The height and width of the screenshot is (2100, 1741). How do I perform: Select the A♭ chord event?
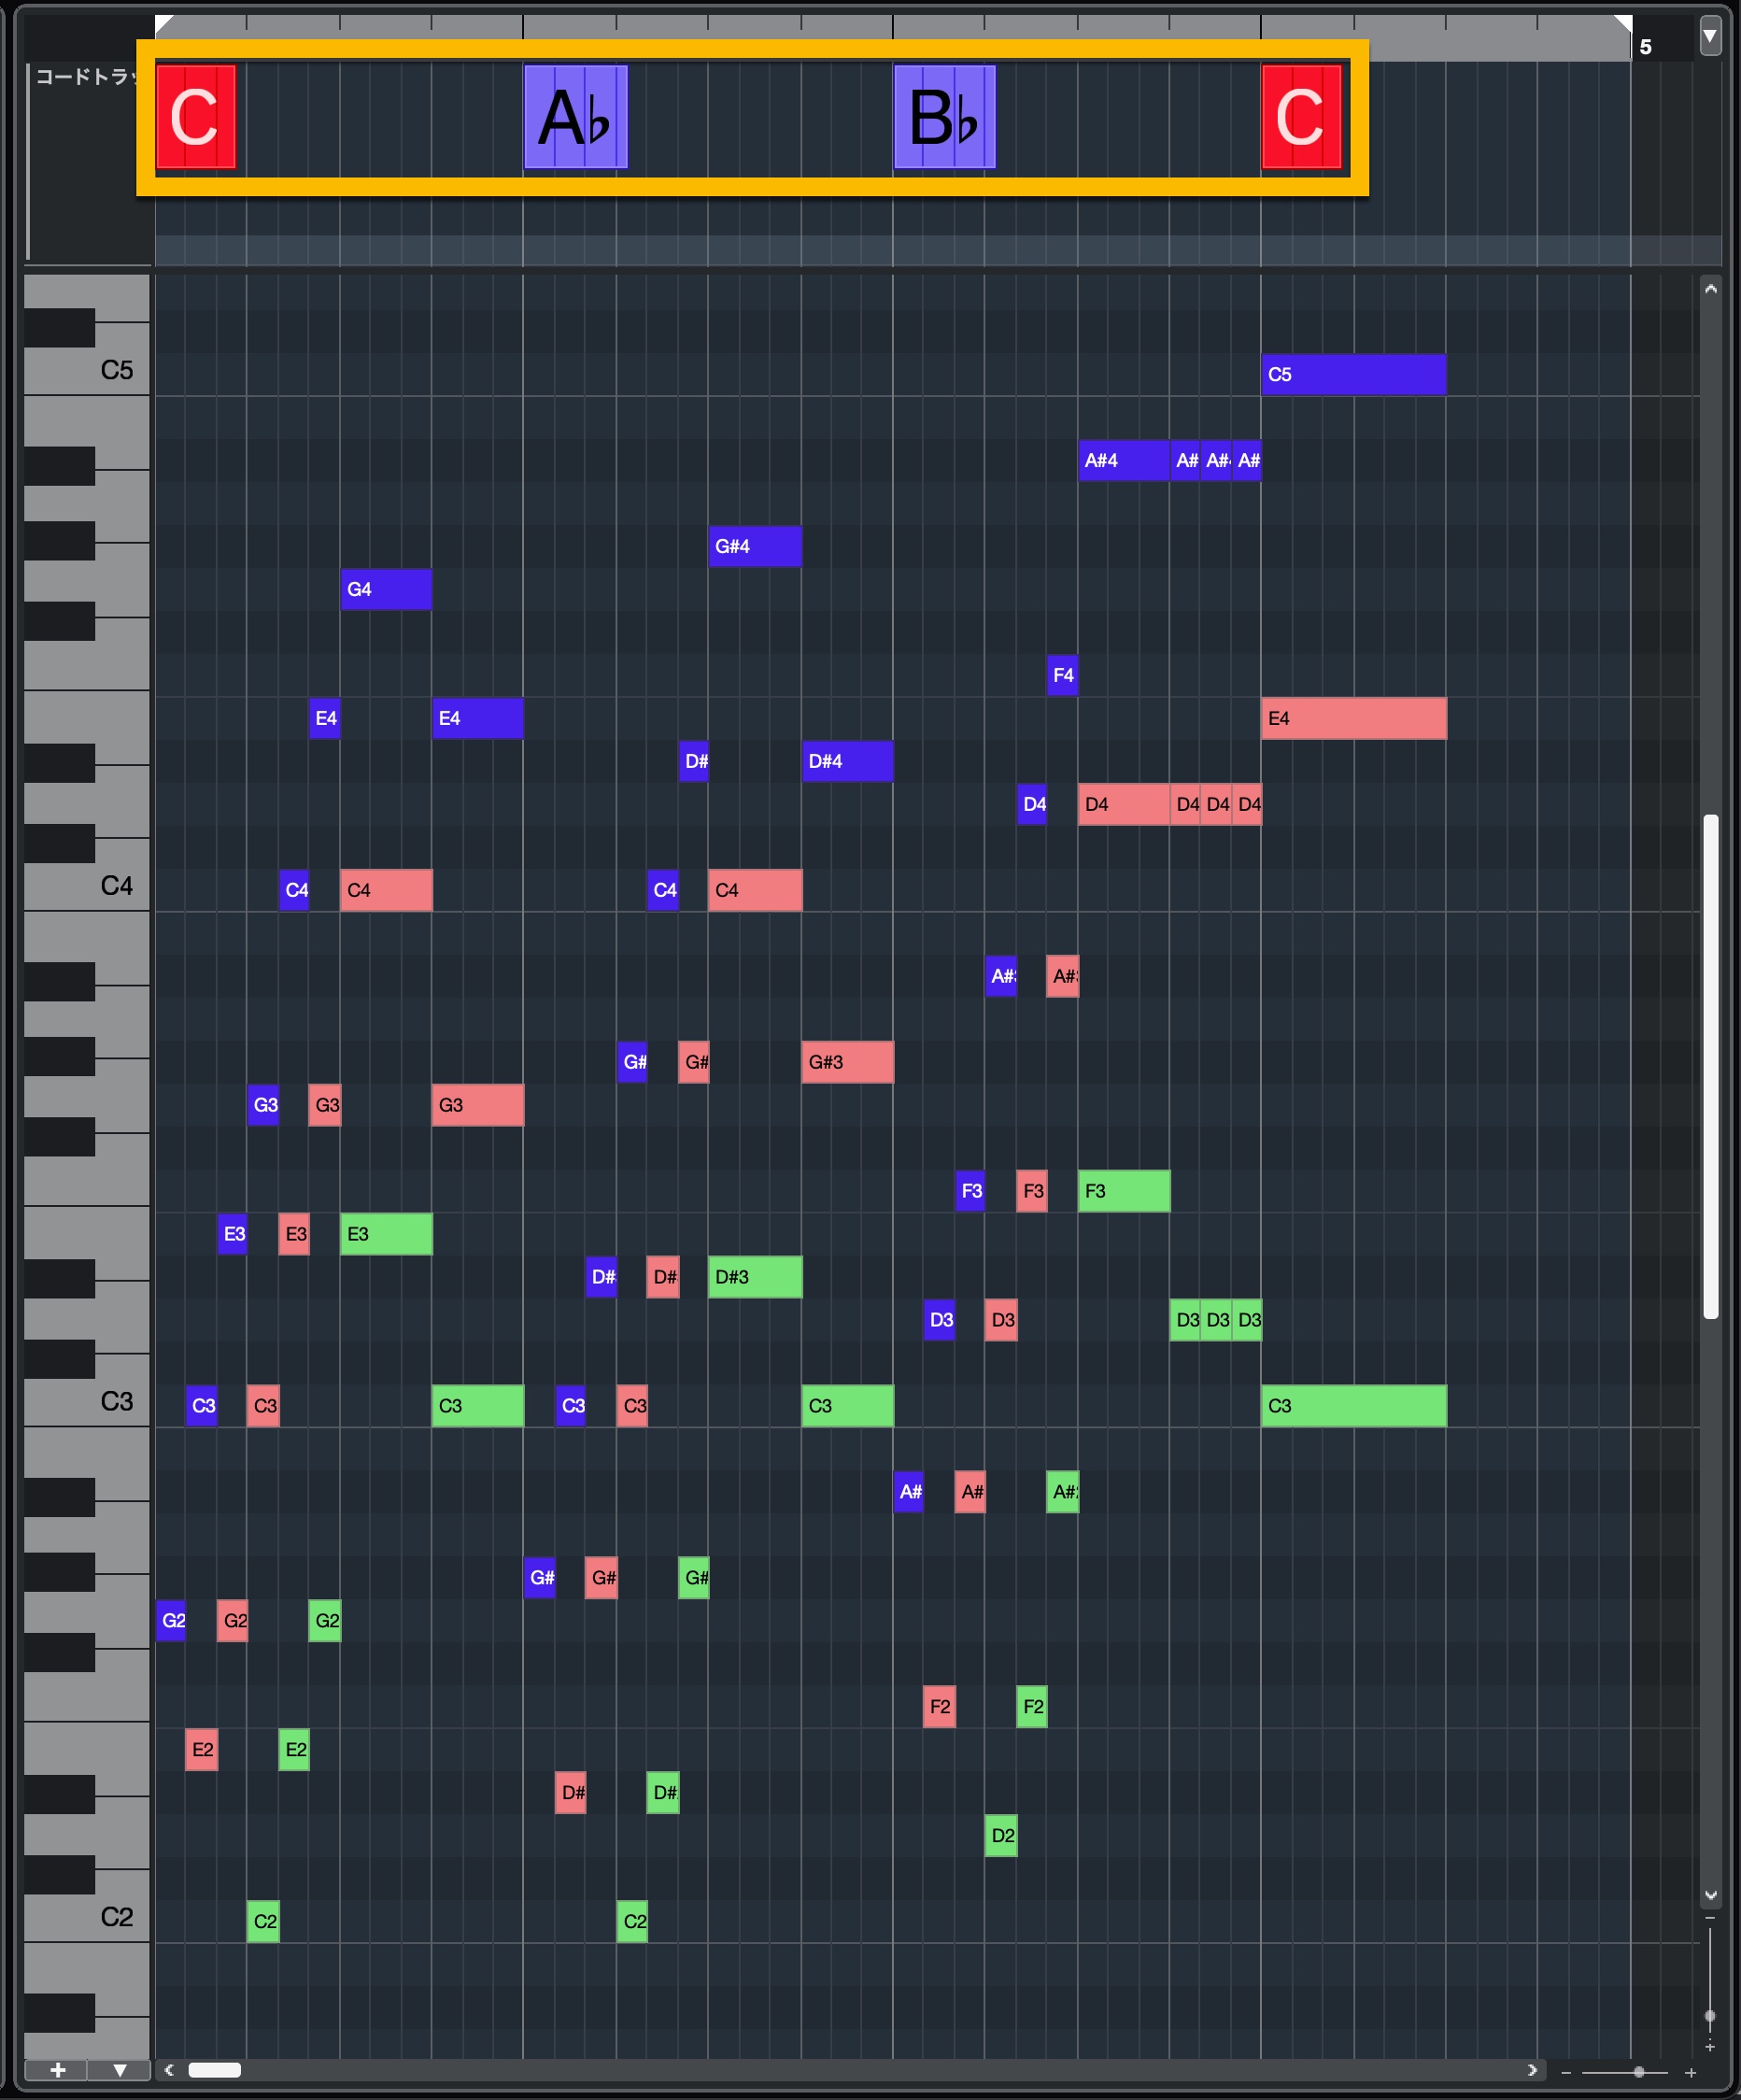coord(576,117)
